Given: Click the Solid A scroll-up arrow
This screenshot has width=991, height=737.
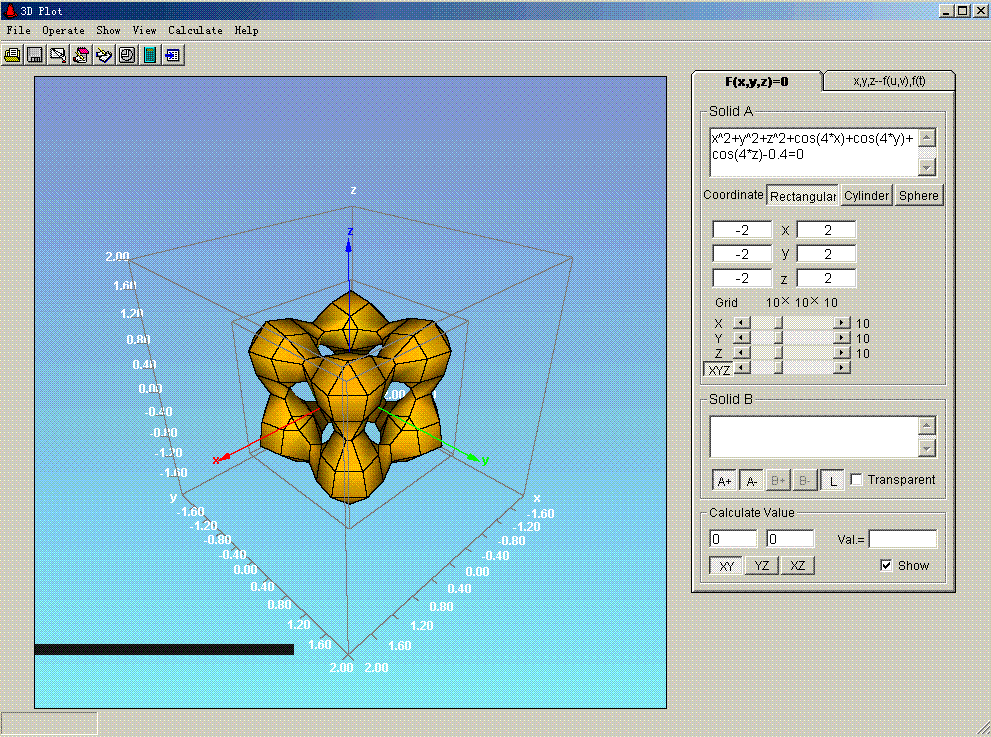Looking at the screenshot, I should [927, 138].
